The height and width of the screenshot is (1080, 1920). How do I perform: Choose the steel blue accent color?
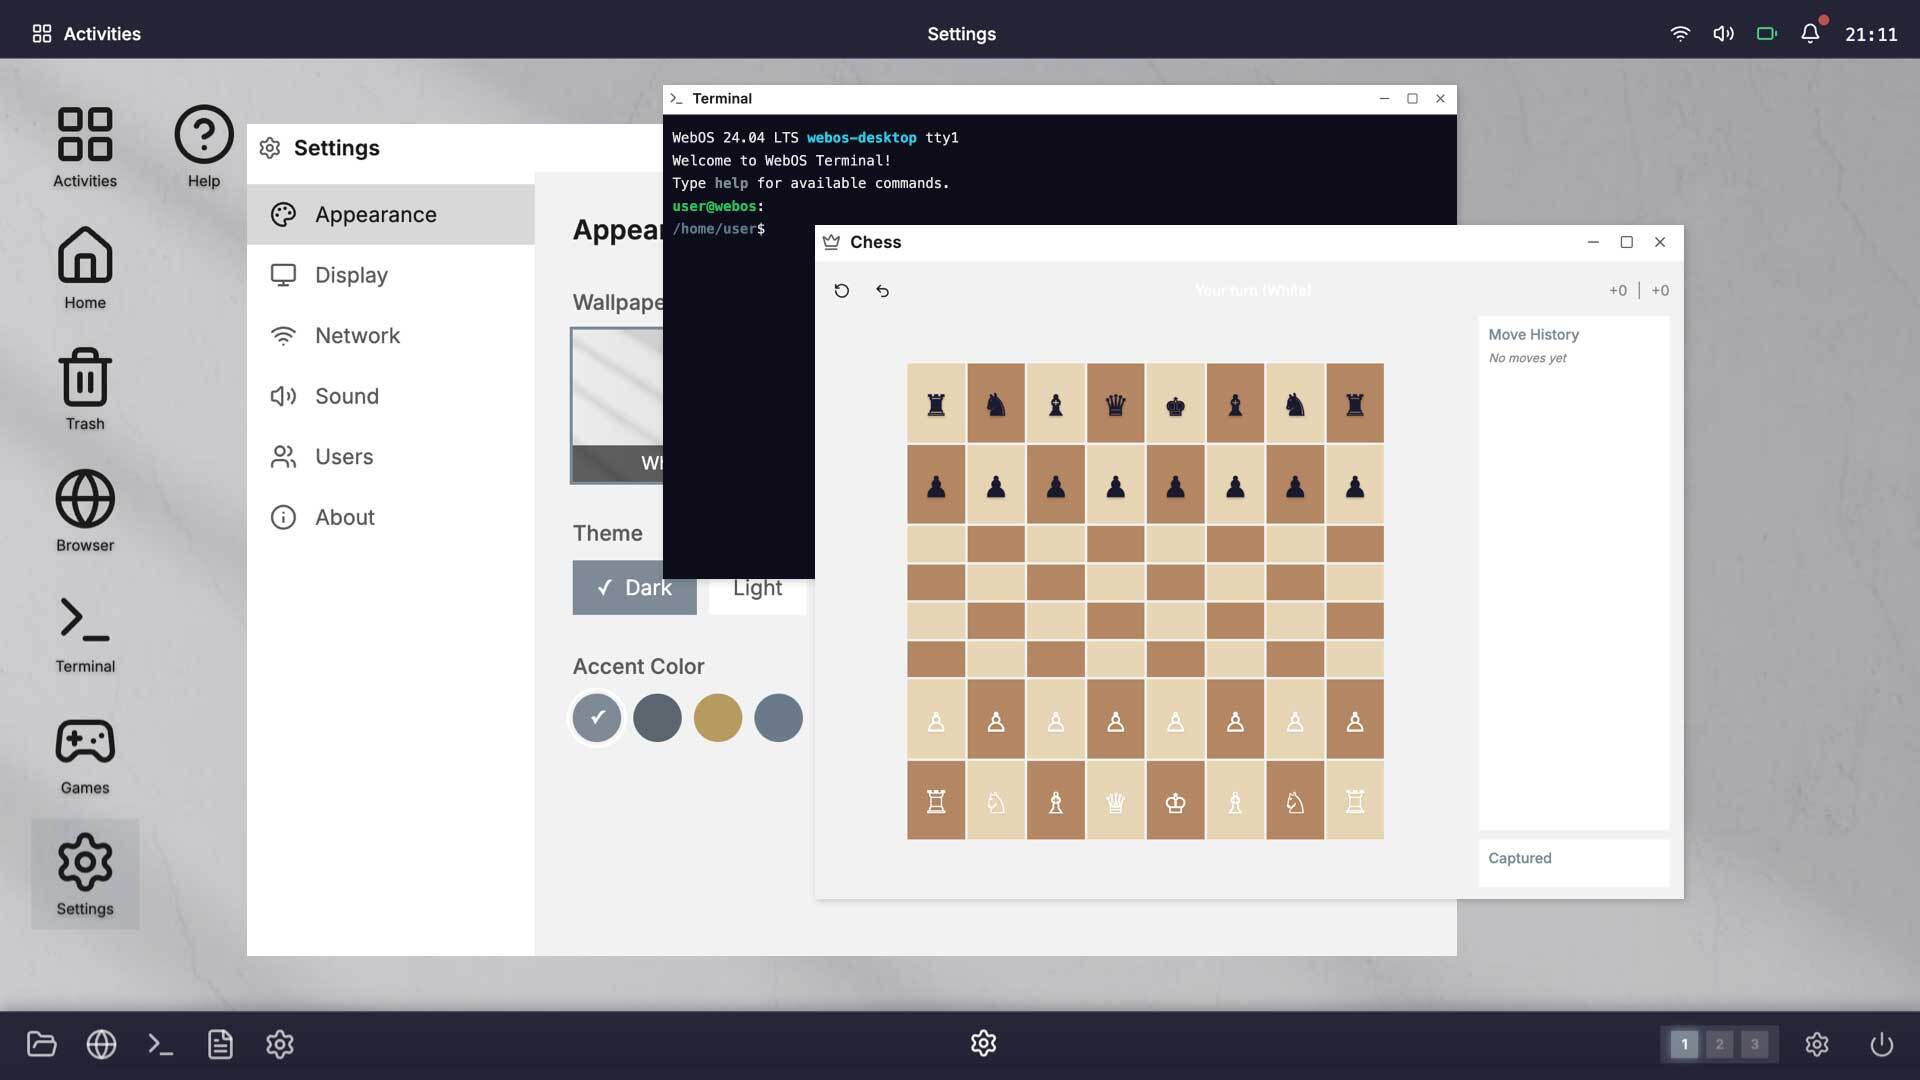778,717
